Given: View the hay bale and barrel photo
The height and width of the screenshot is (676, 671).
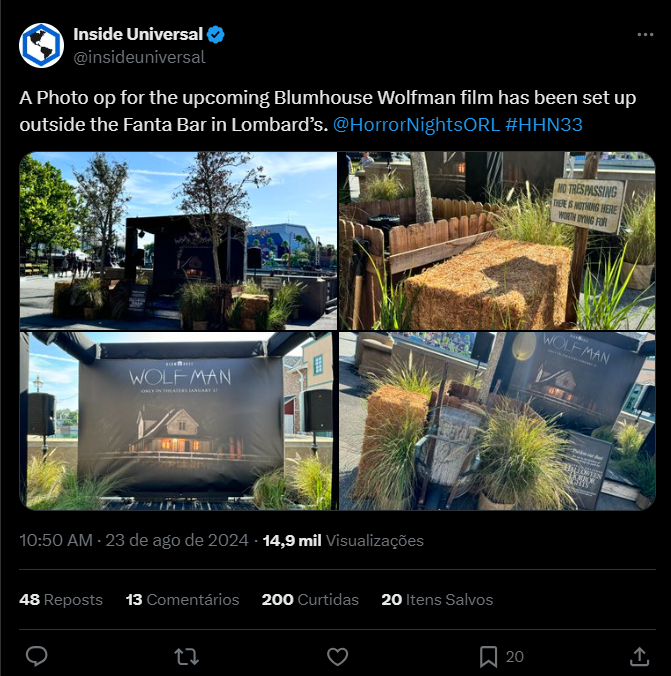Looking at the screenshot, I should (x=497, y=421).
